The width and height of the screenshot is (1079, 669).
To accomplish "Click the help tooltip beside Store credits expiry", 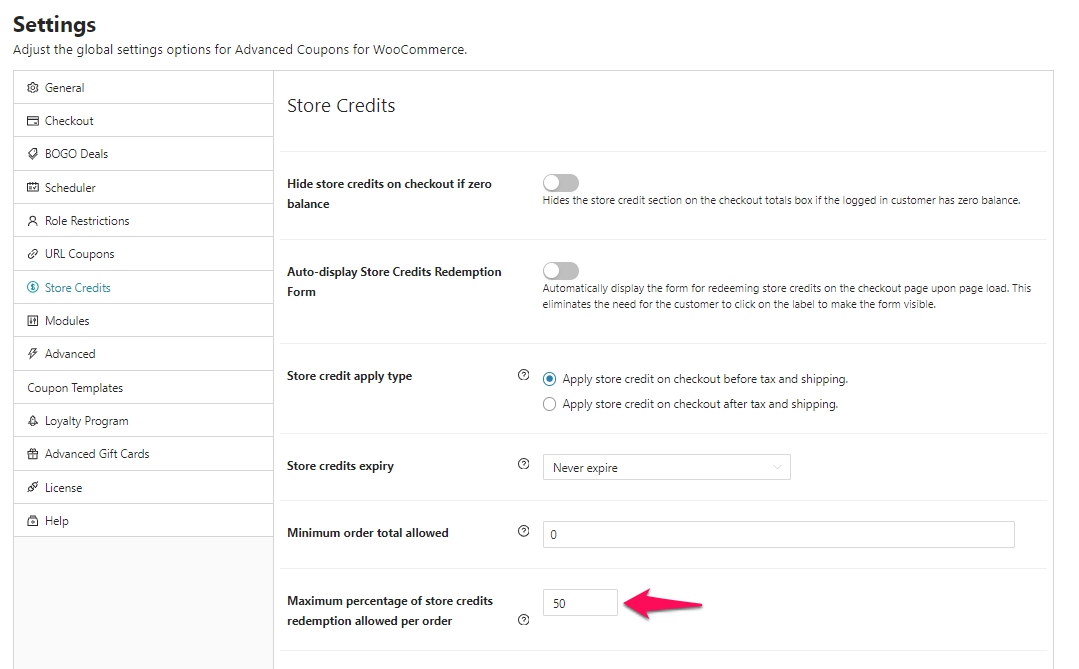I will 523,464.
